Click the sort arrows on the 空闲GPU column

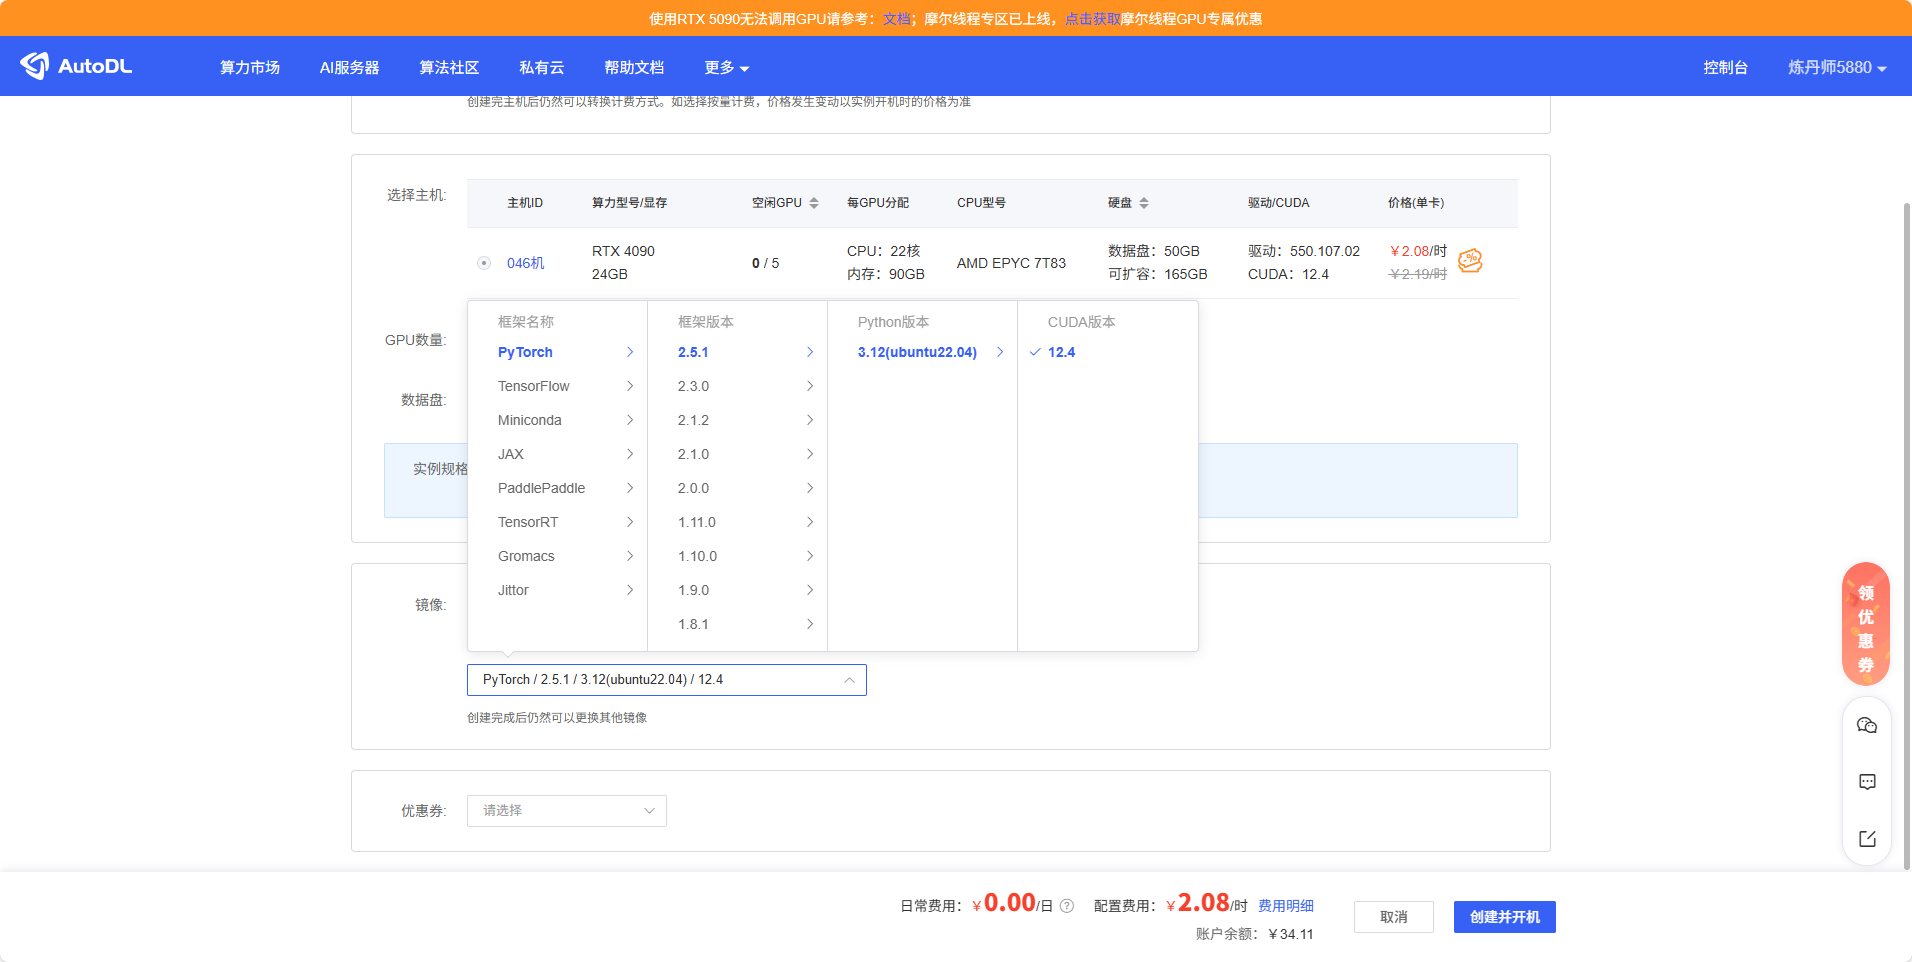813,202
